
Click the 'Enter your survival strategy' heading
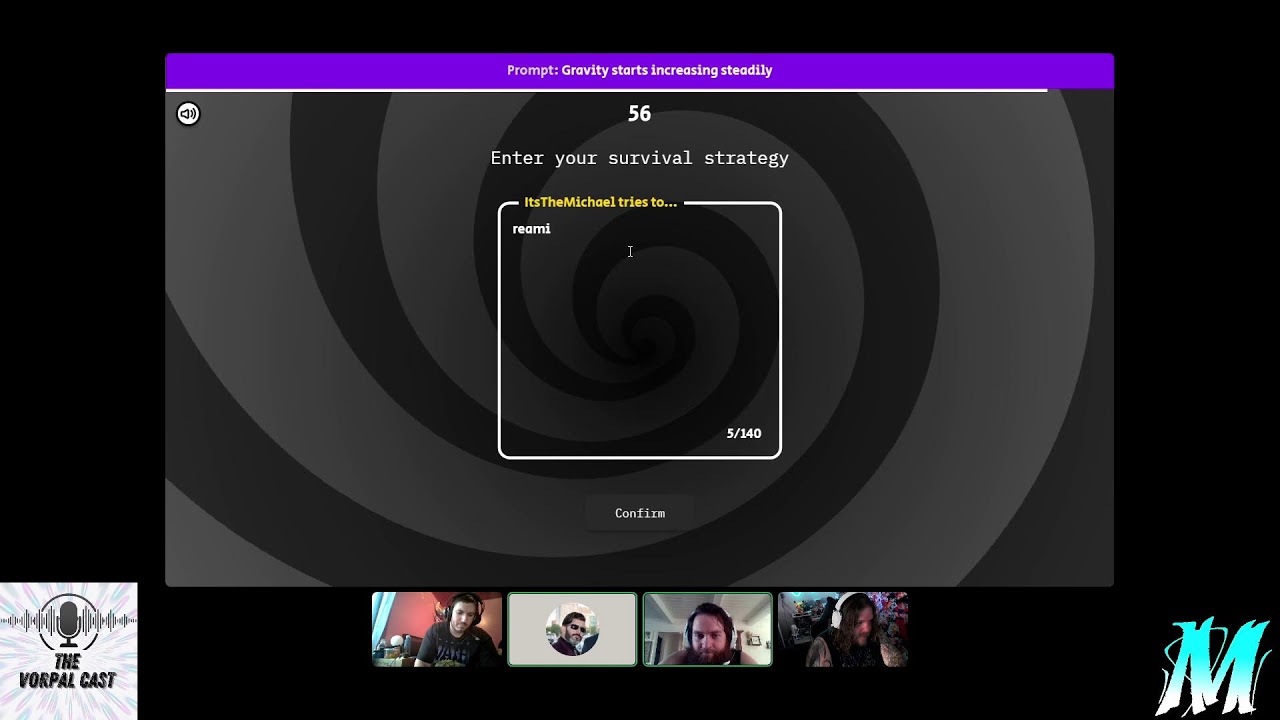point(640,158)
